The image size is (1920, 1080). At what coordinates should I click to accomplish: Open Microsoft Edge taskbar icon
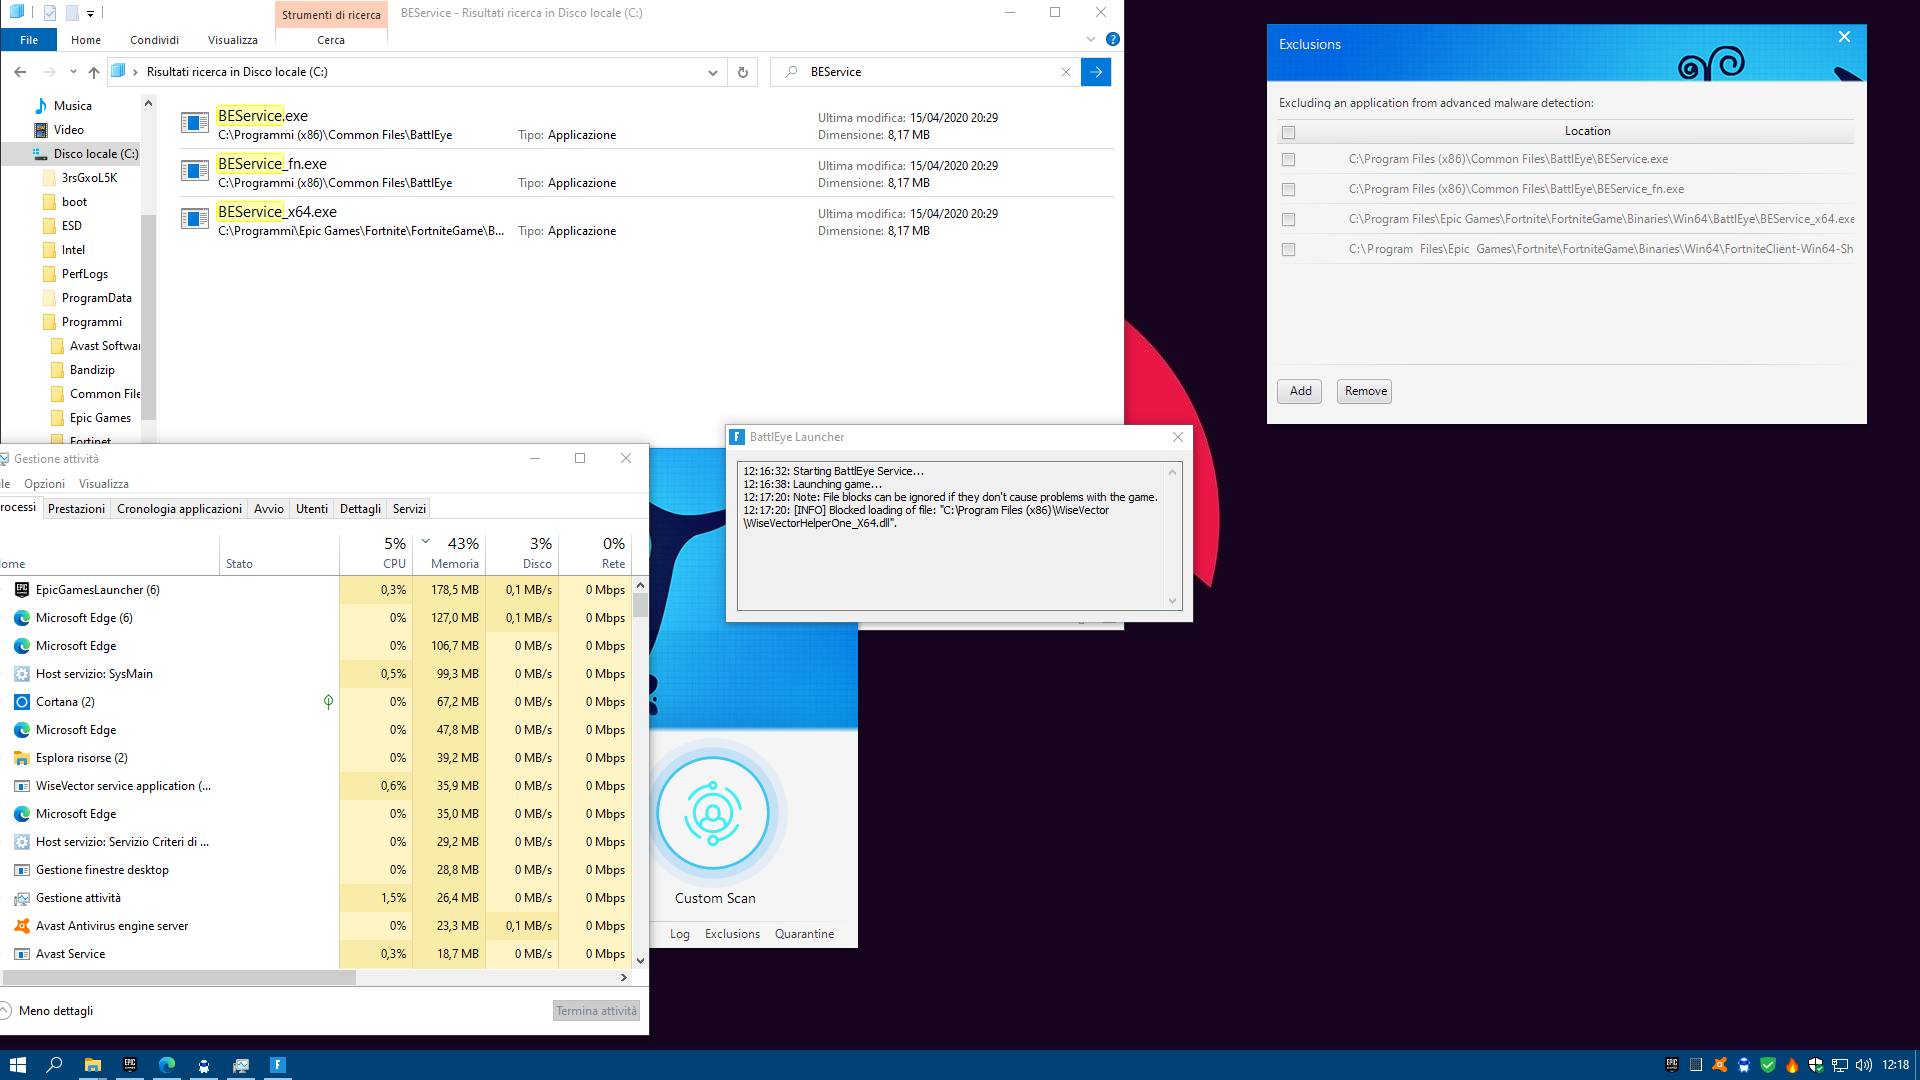167,1065
